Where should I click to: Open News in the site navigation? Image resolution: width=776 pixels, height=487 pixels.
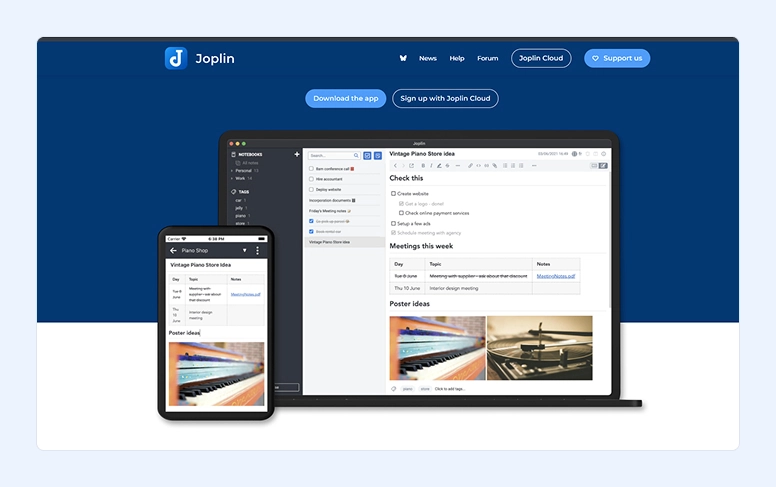tap(428, 58)
